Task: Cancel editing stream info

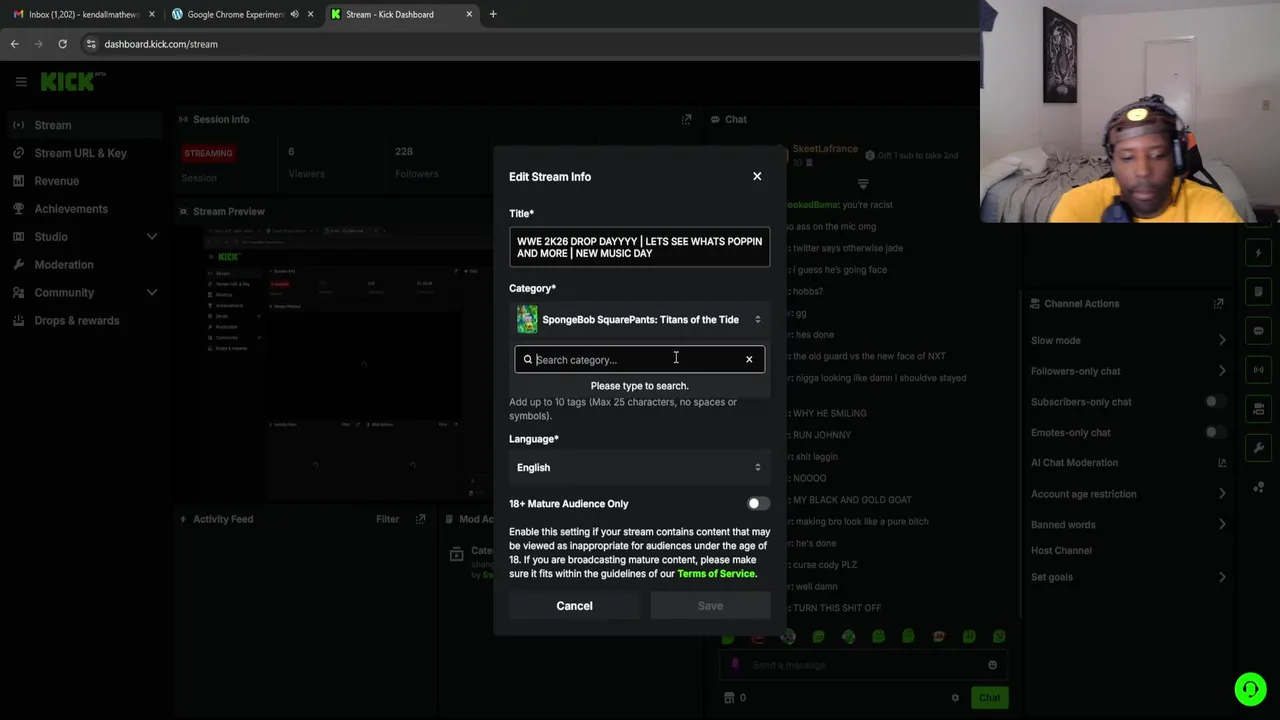Action: coord(574,606)
